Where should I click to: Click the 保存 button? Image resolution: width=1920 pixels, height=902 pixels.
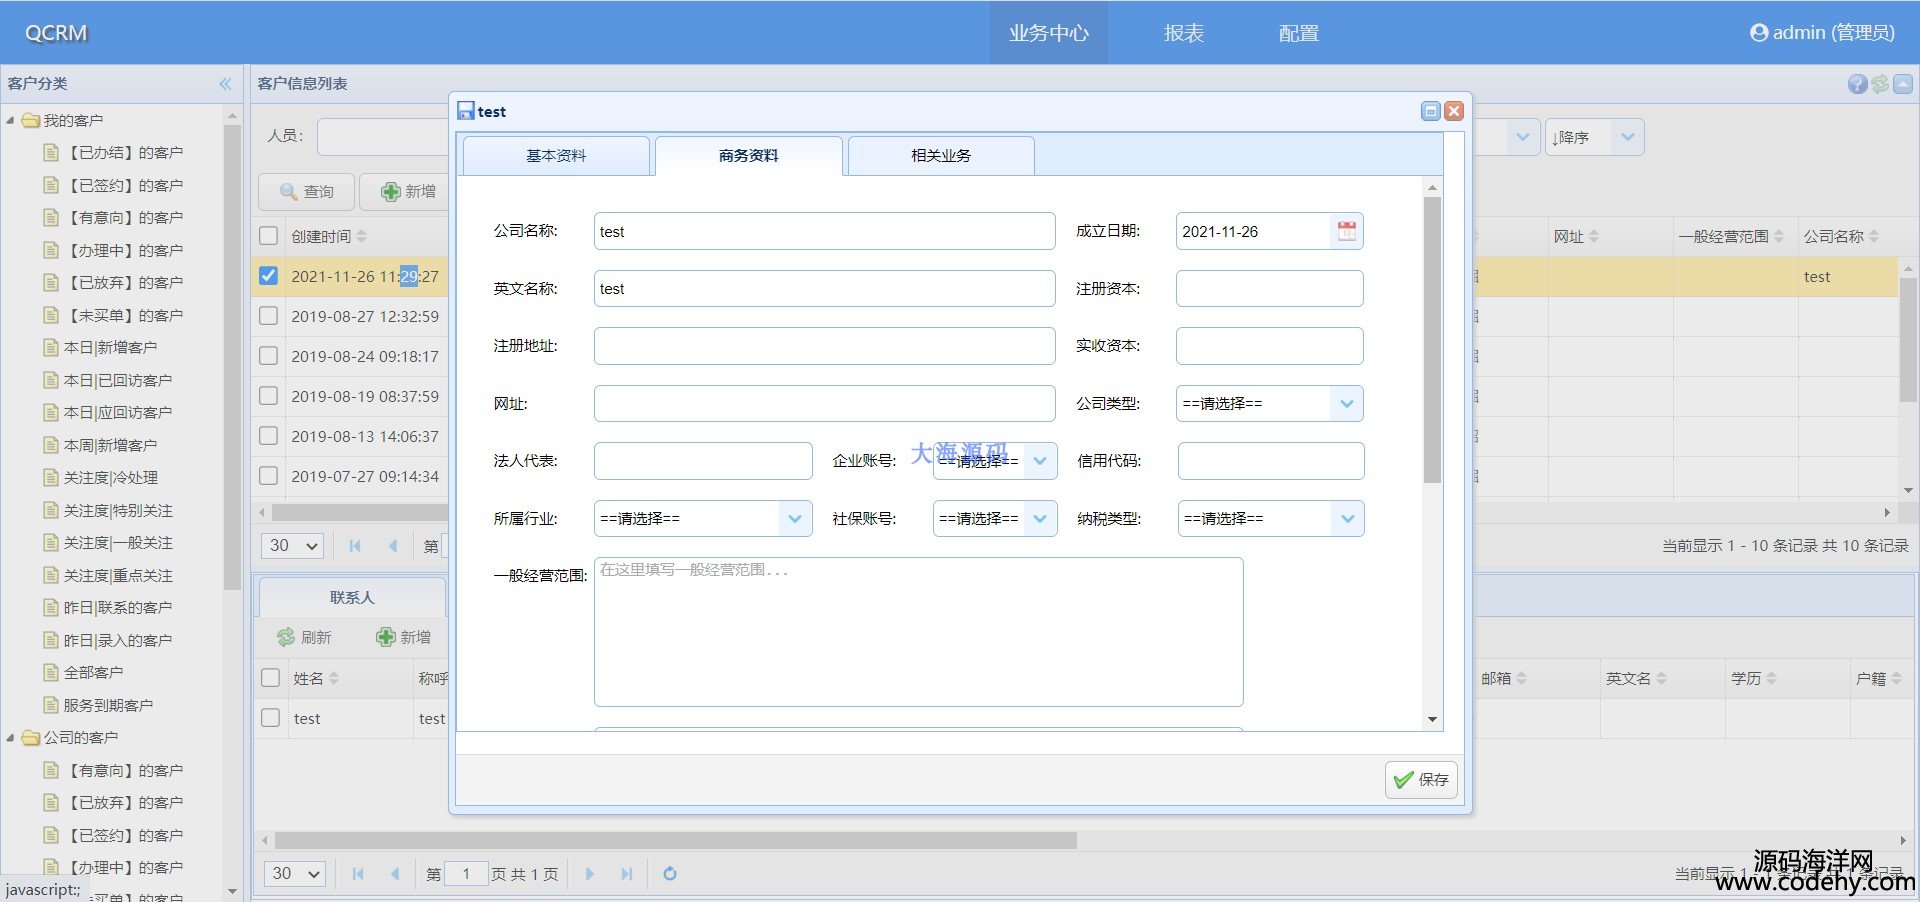tap(1421, 780)
